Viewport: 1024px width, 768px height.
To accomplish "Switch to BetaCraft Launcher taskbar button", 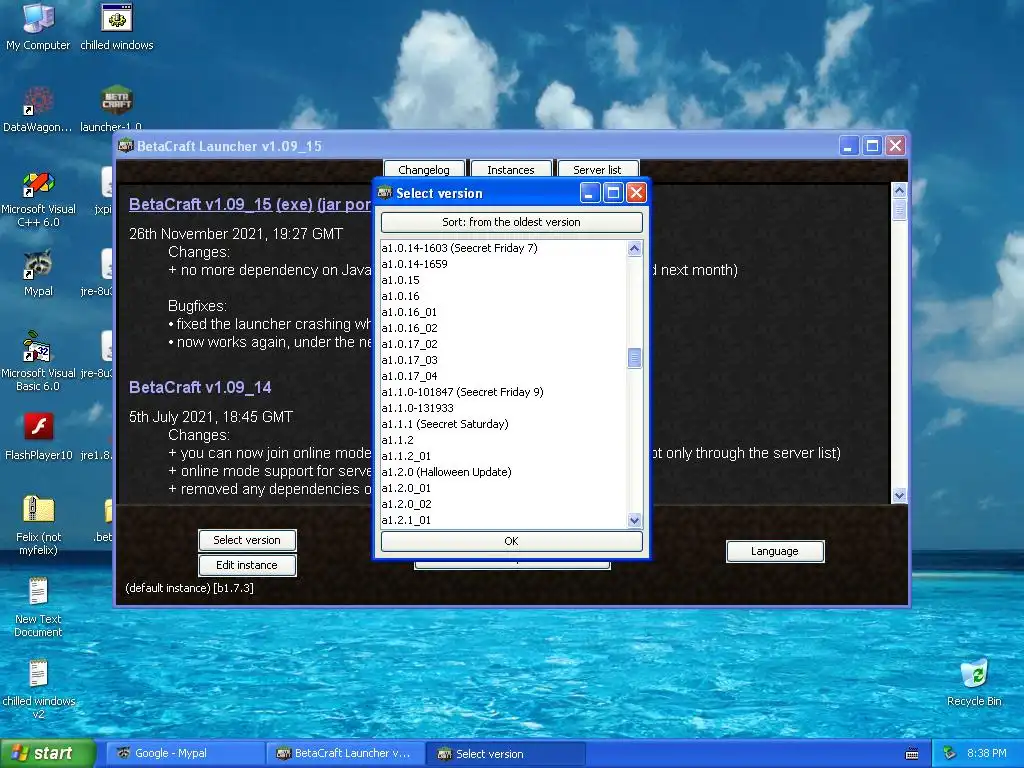I will pos(345,753).
